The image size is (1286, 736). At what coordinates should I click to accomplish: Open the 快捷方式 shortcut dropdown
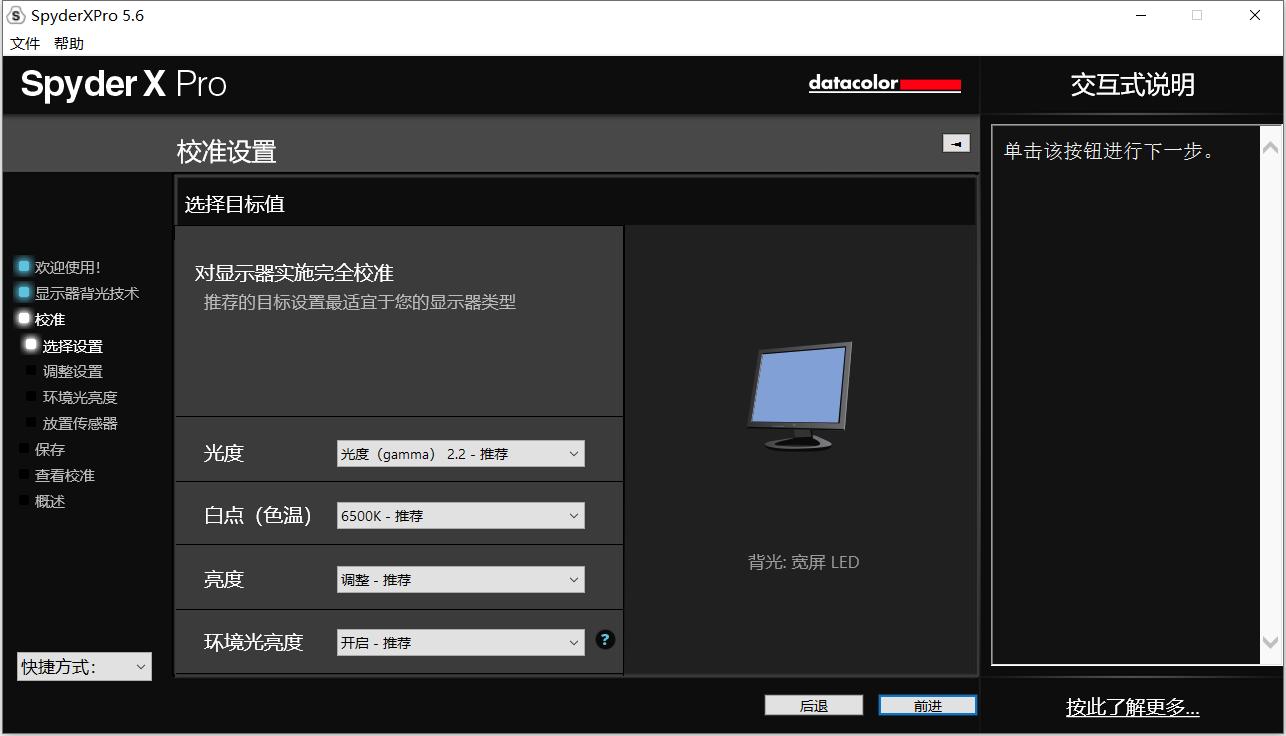coord(84,667)
